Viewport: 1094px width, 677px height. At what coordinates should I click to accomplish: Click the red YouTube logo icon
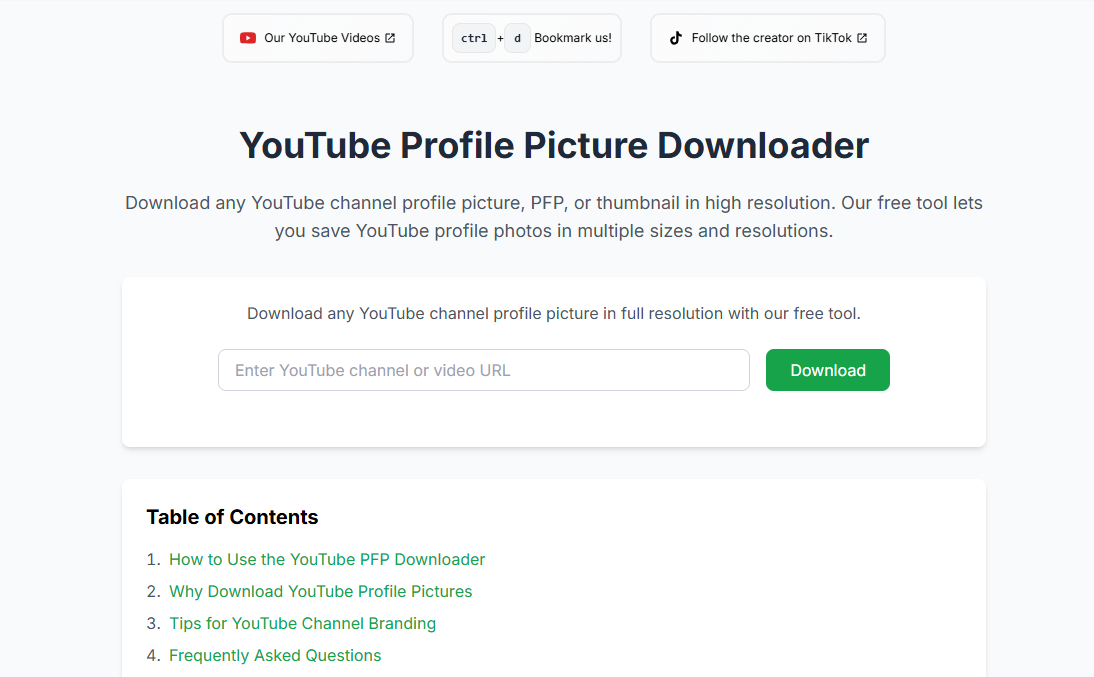coord(248,38)
